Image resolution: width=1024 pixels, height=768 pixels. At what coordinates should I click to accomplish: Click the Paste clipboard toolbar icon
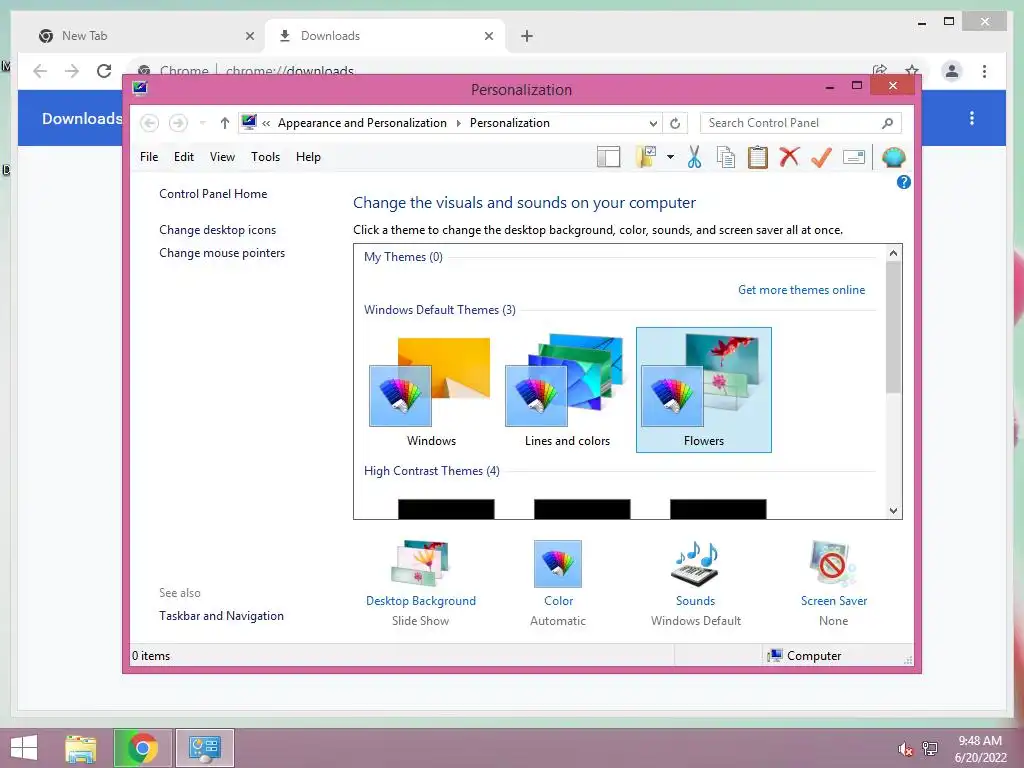[758, 157]
